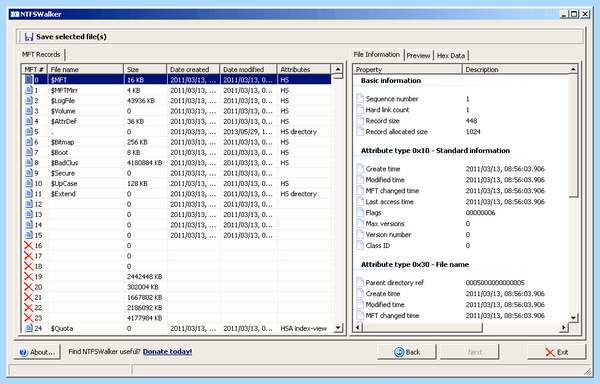Click the MFT list scroll up arrow
This screenshot has width=600, height=384.
click(338, 69)
